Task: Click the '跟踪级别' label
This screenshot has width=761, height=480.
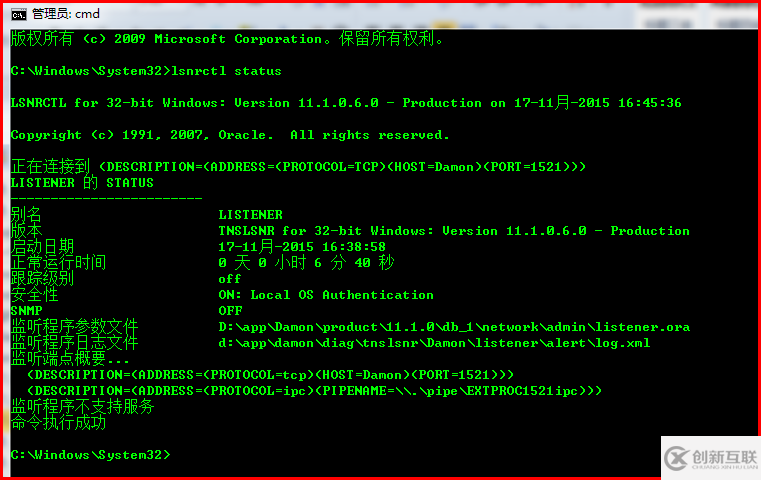Action: (42, 279)
